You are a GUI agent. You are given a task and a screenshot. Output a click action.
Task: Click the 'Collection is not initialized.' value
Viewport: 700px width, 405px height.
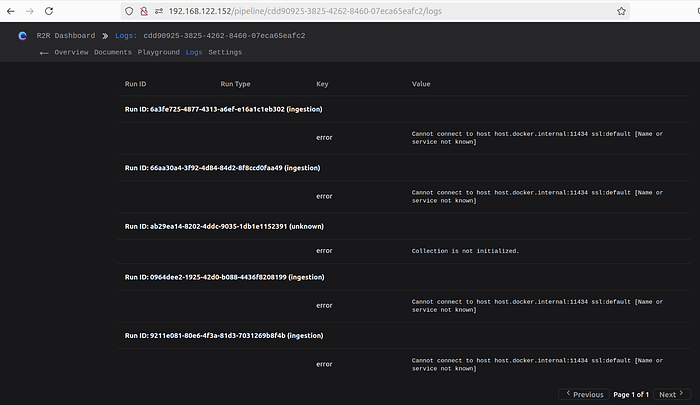[x=465, y=251]
